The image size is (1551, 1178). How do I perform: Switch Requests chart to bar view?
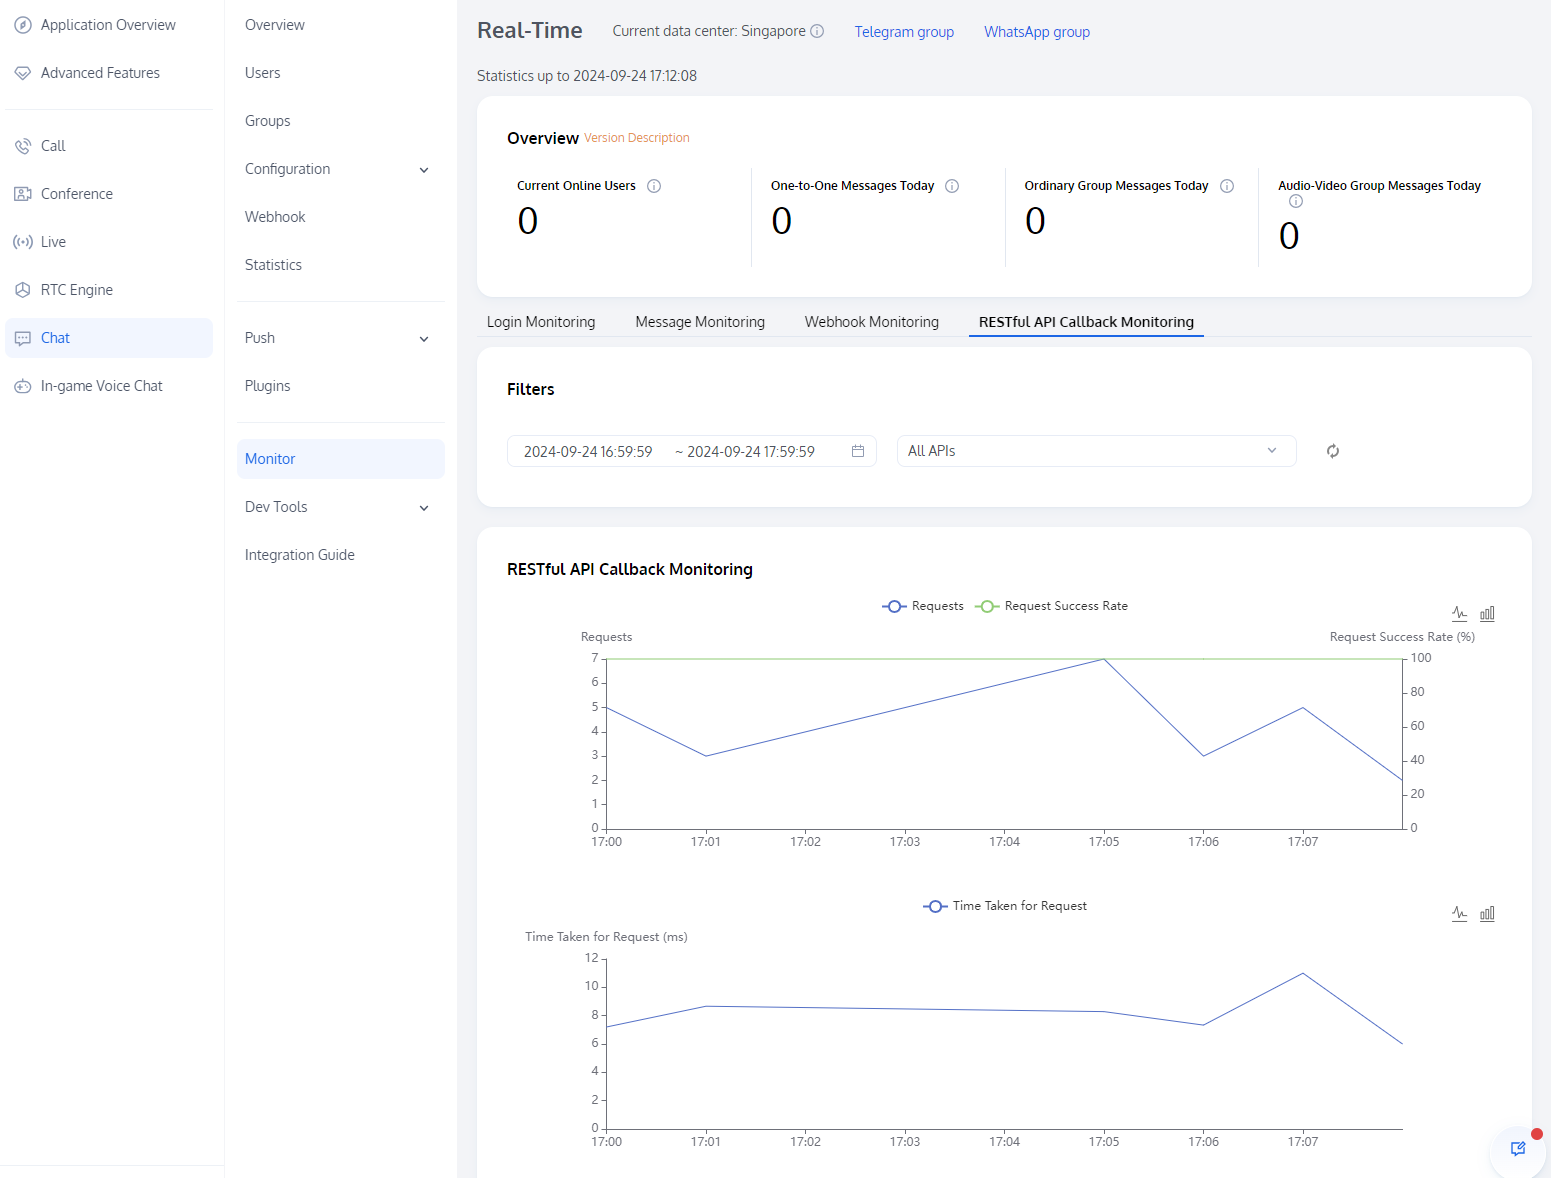(x=1487, y=613)
